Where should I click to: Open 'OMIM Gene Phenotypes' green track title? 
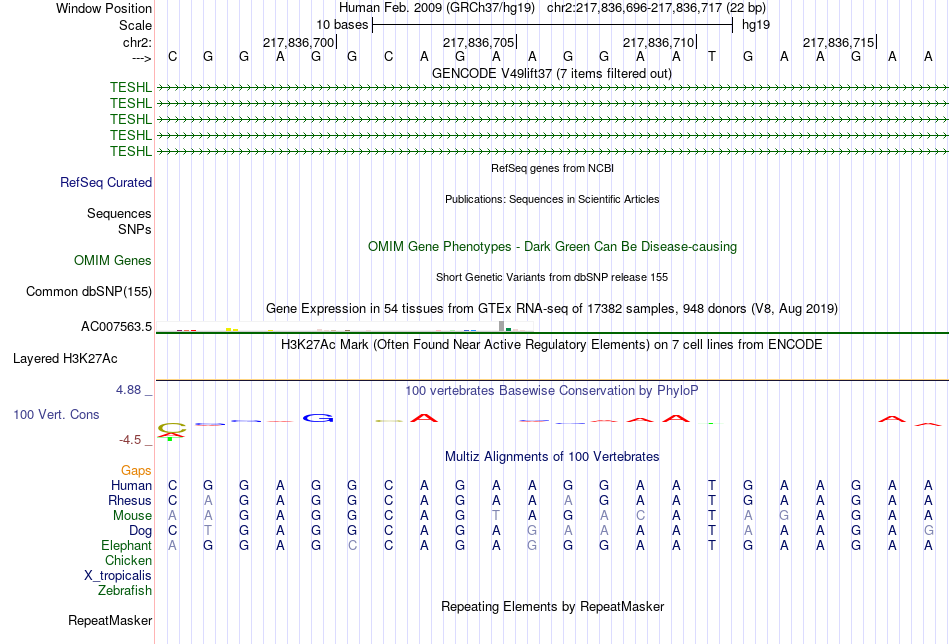pos(553,247)
